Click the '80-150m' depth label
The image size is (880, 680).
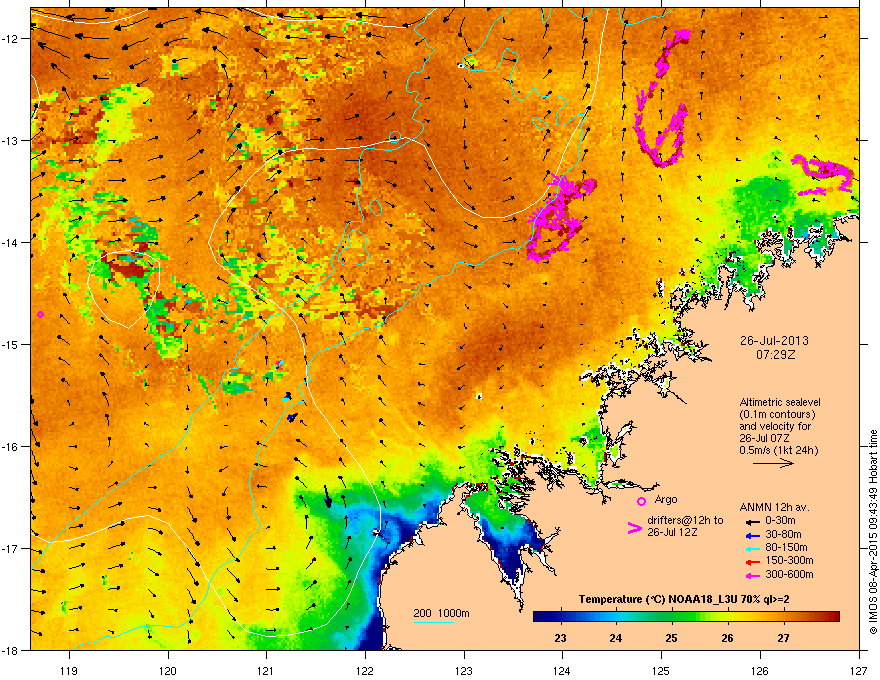coord(786,547)
